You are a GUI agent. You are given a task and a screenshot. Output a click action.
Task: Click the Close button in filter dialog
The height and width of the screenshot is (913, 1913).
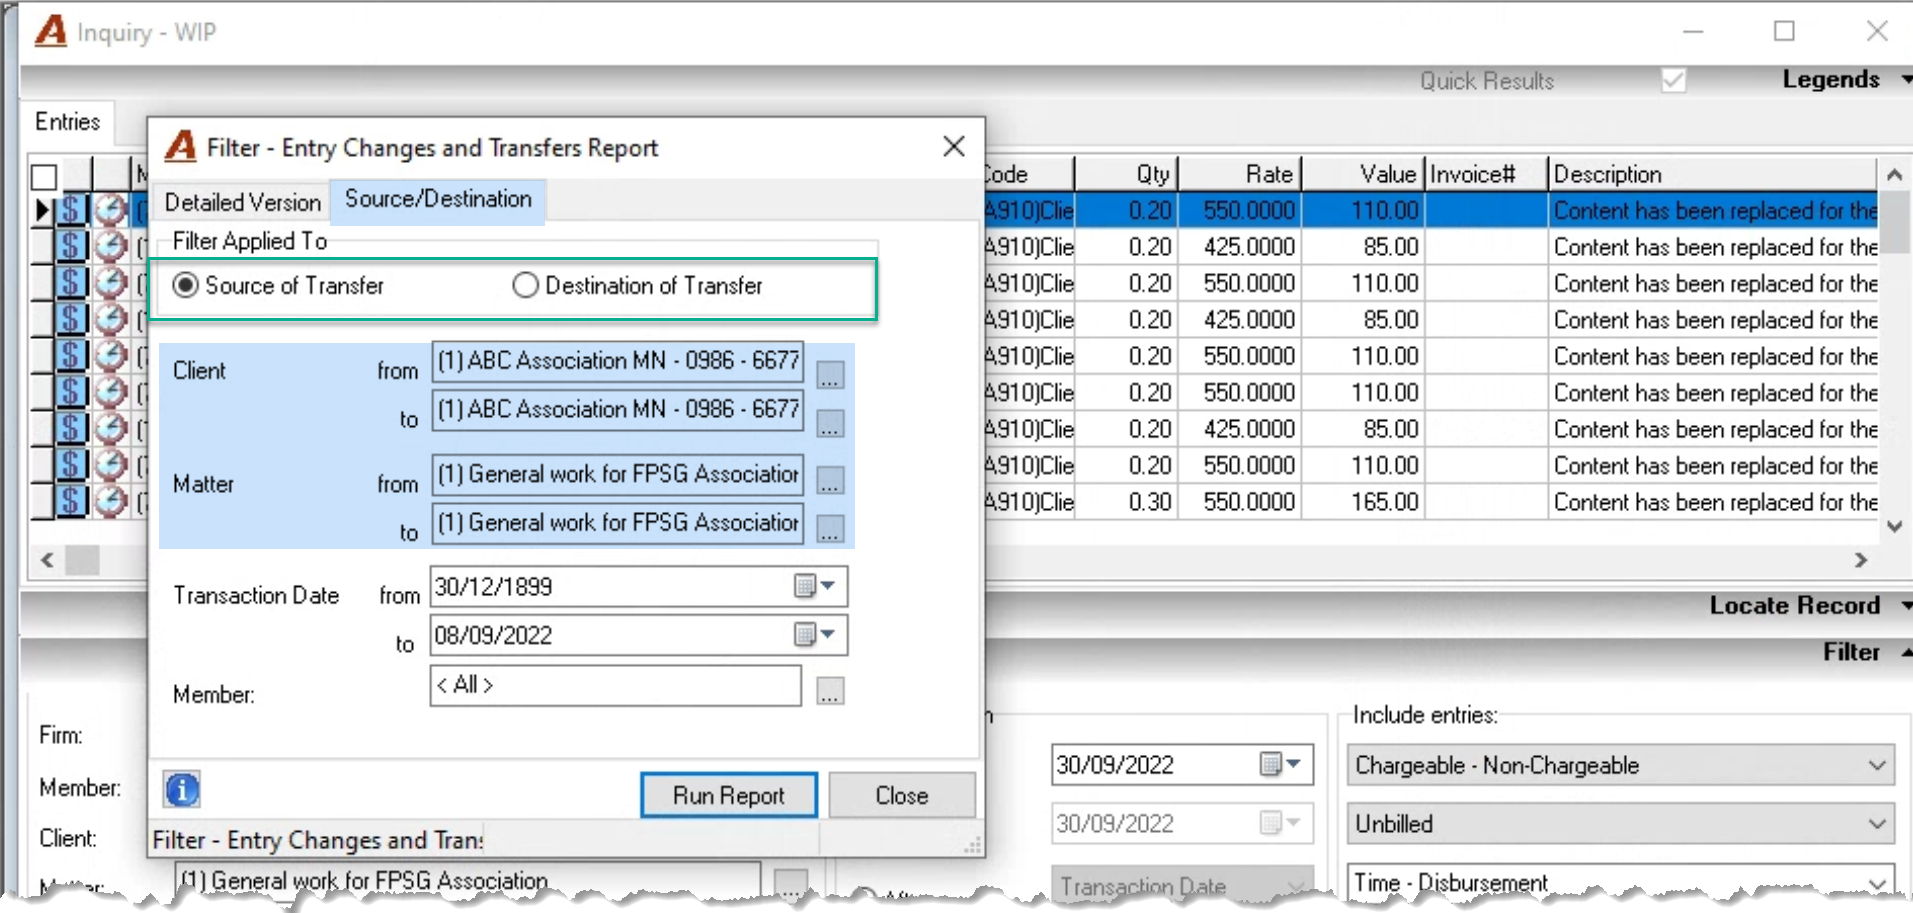coord(902,795)
